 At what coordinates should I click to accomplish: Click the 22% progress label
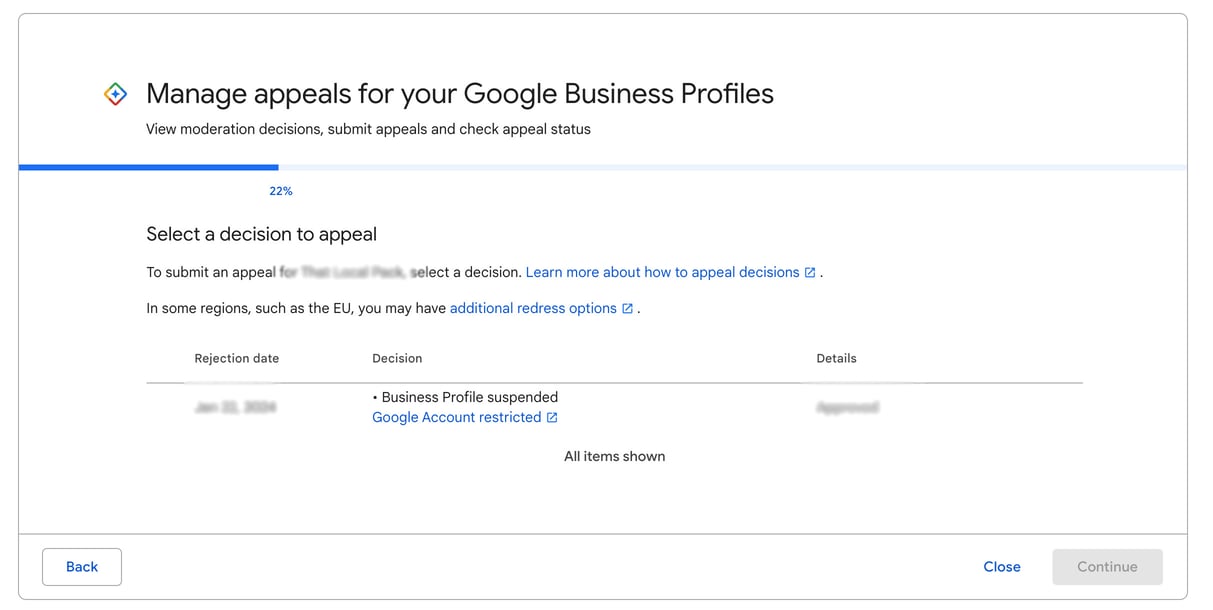(x=280, y=190)
